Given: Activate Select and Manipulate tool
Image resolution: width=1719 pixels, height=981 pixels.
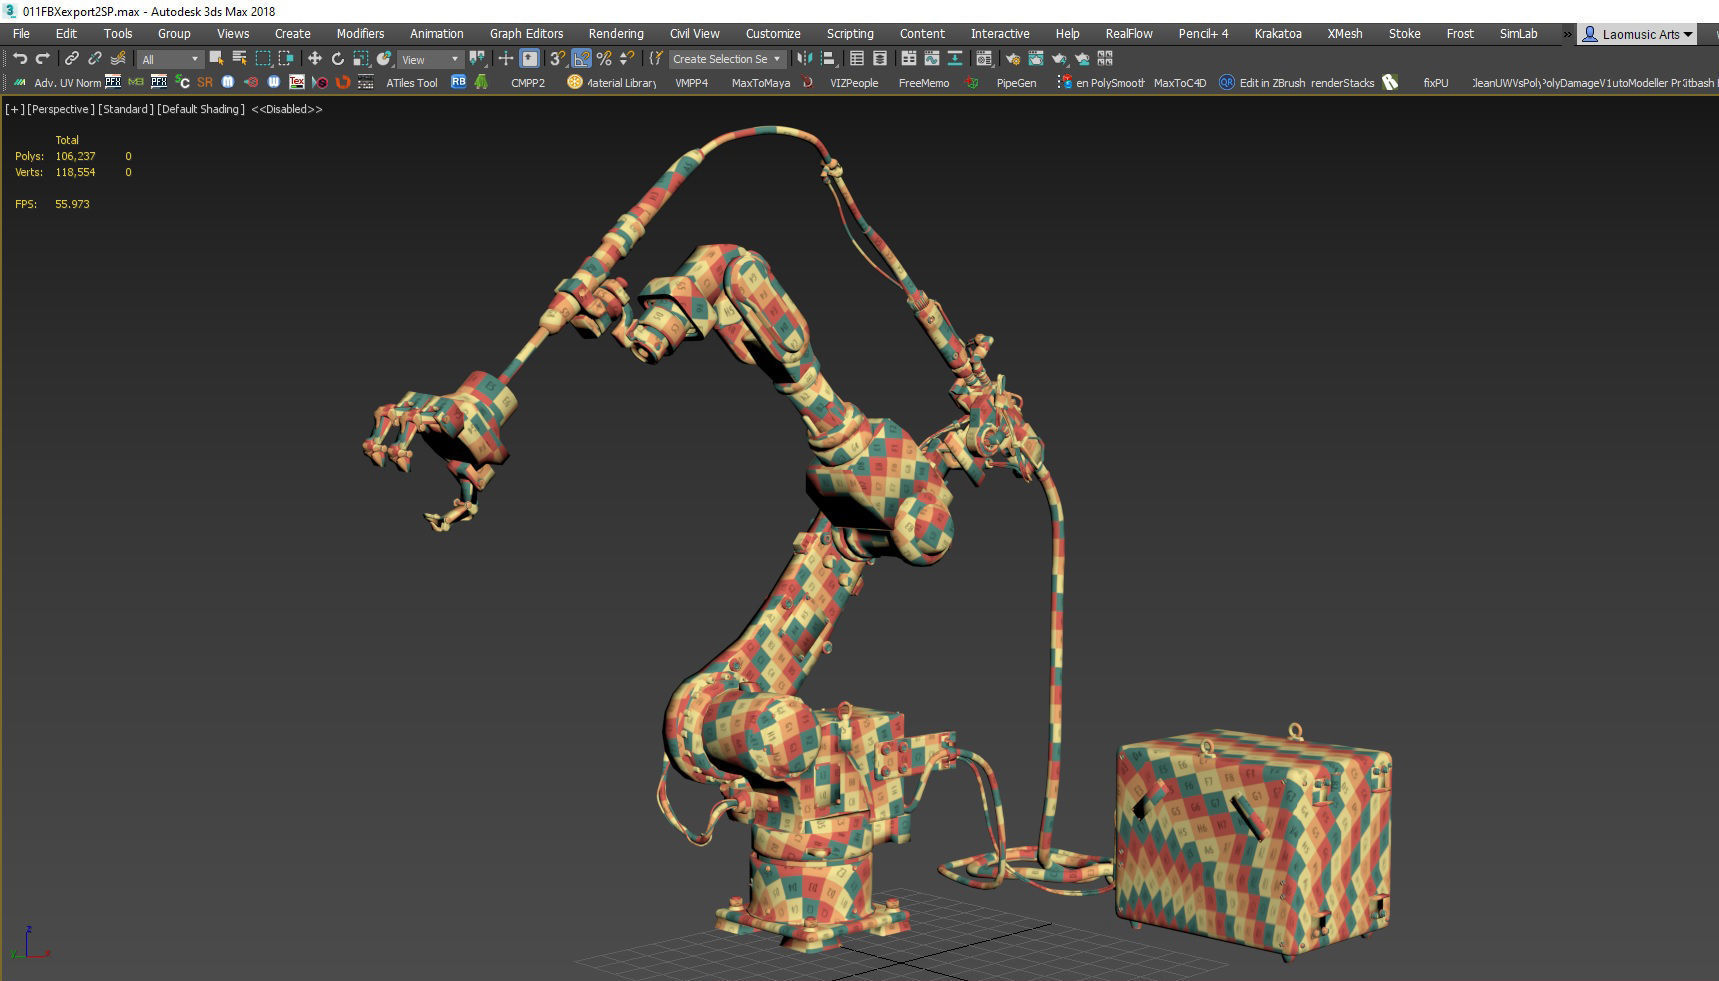Looking at the screenshot, I should (506, 59).
